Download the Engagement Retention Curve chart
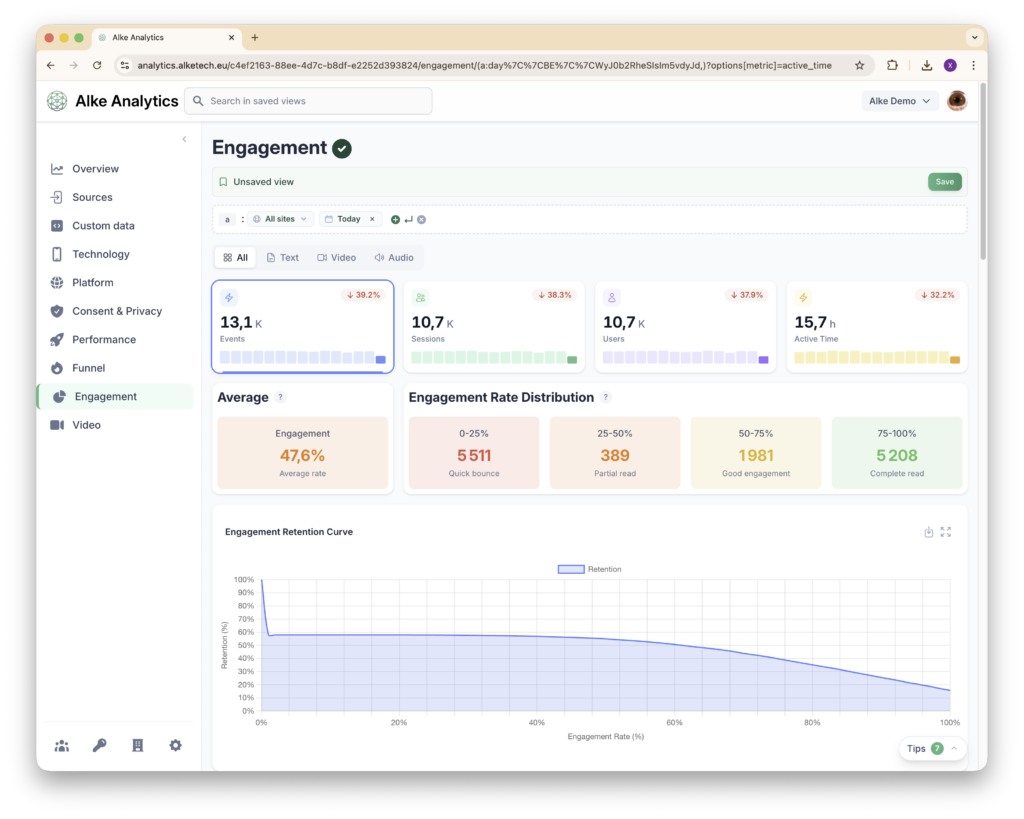 point(929,532)
